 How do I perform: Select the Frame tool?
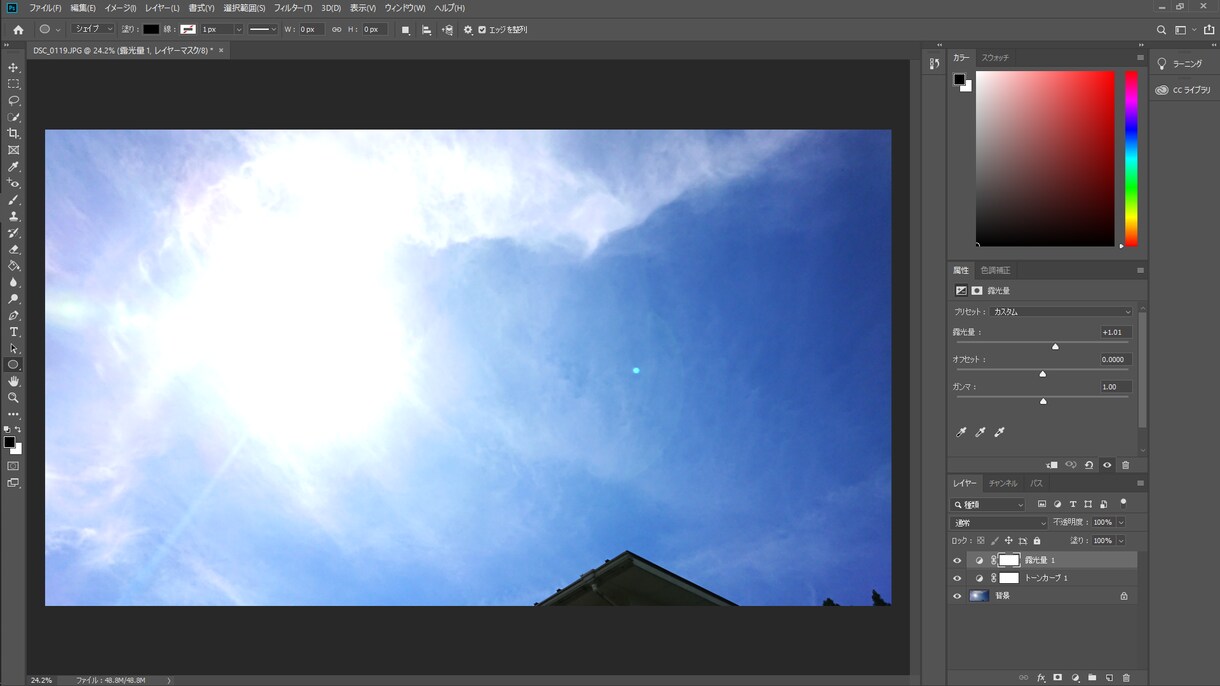click(14, 150)
